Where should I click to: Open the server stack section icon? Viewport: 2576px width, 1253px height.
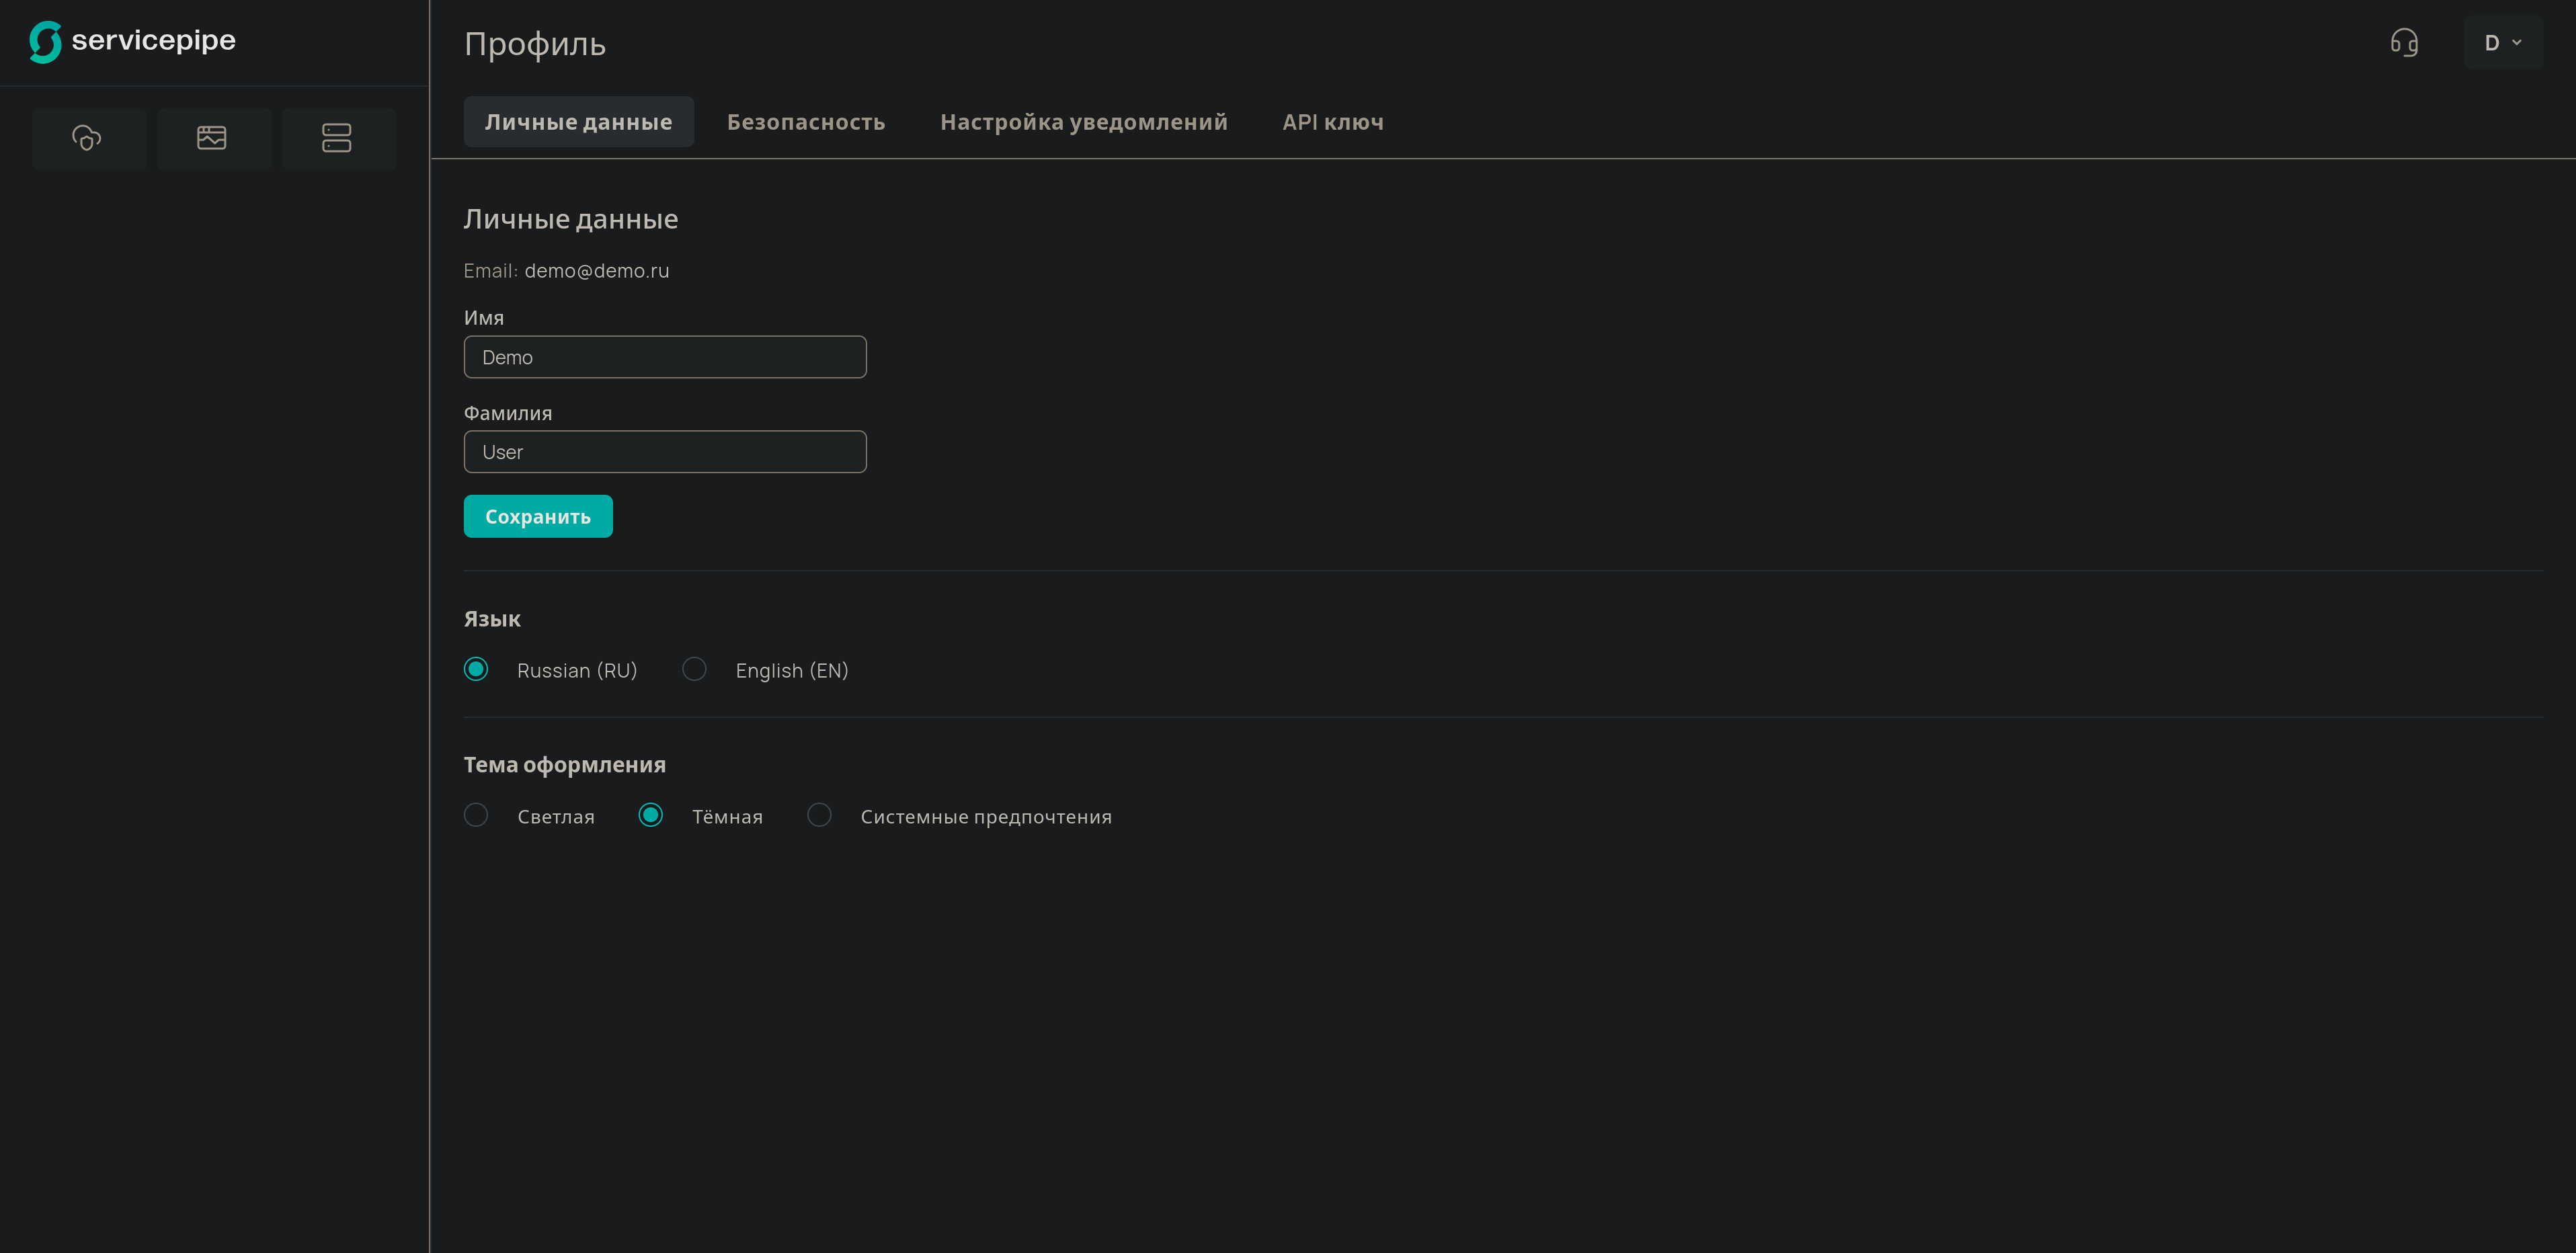[x=337, y=138]
